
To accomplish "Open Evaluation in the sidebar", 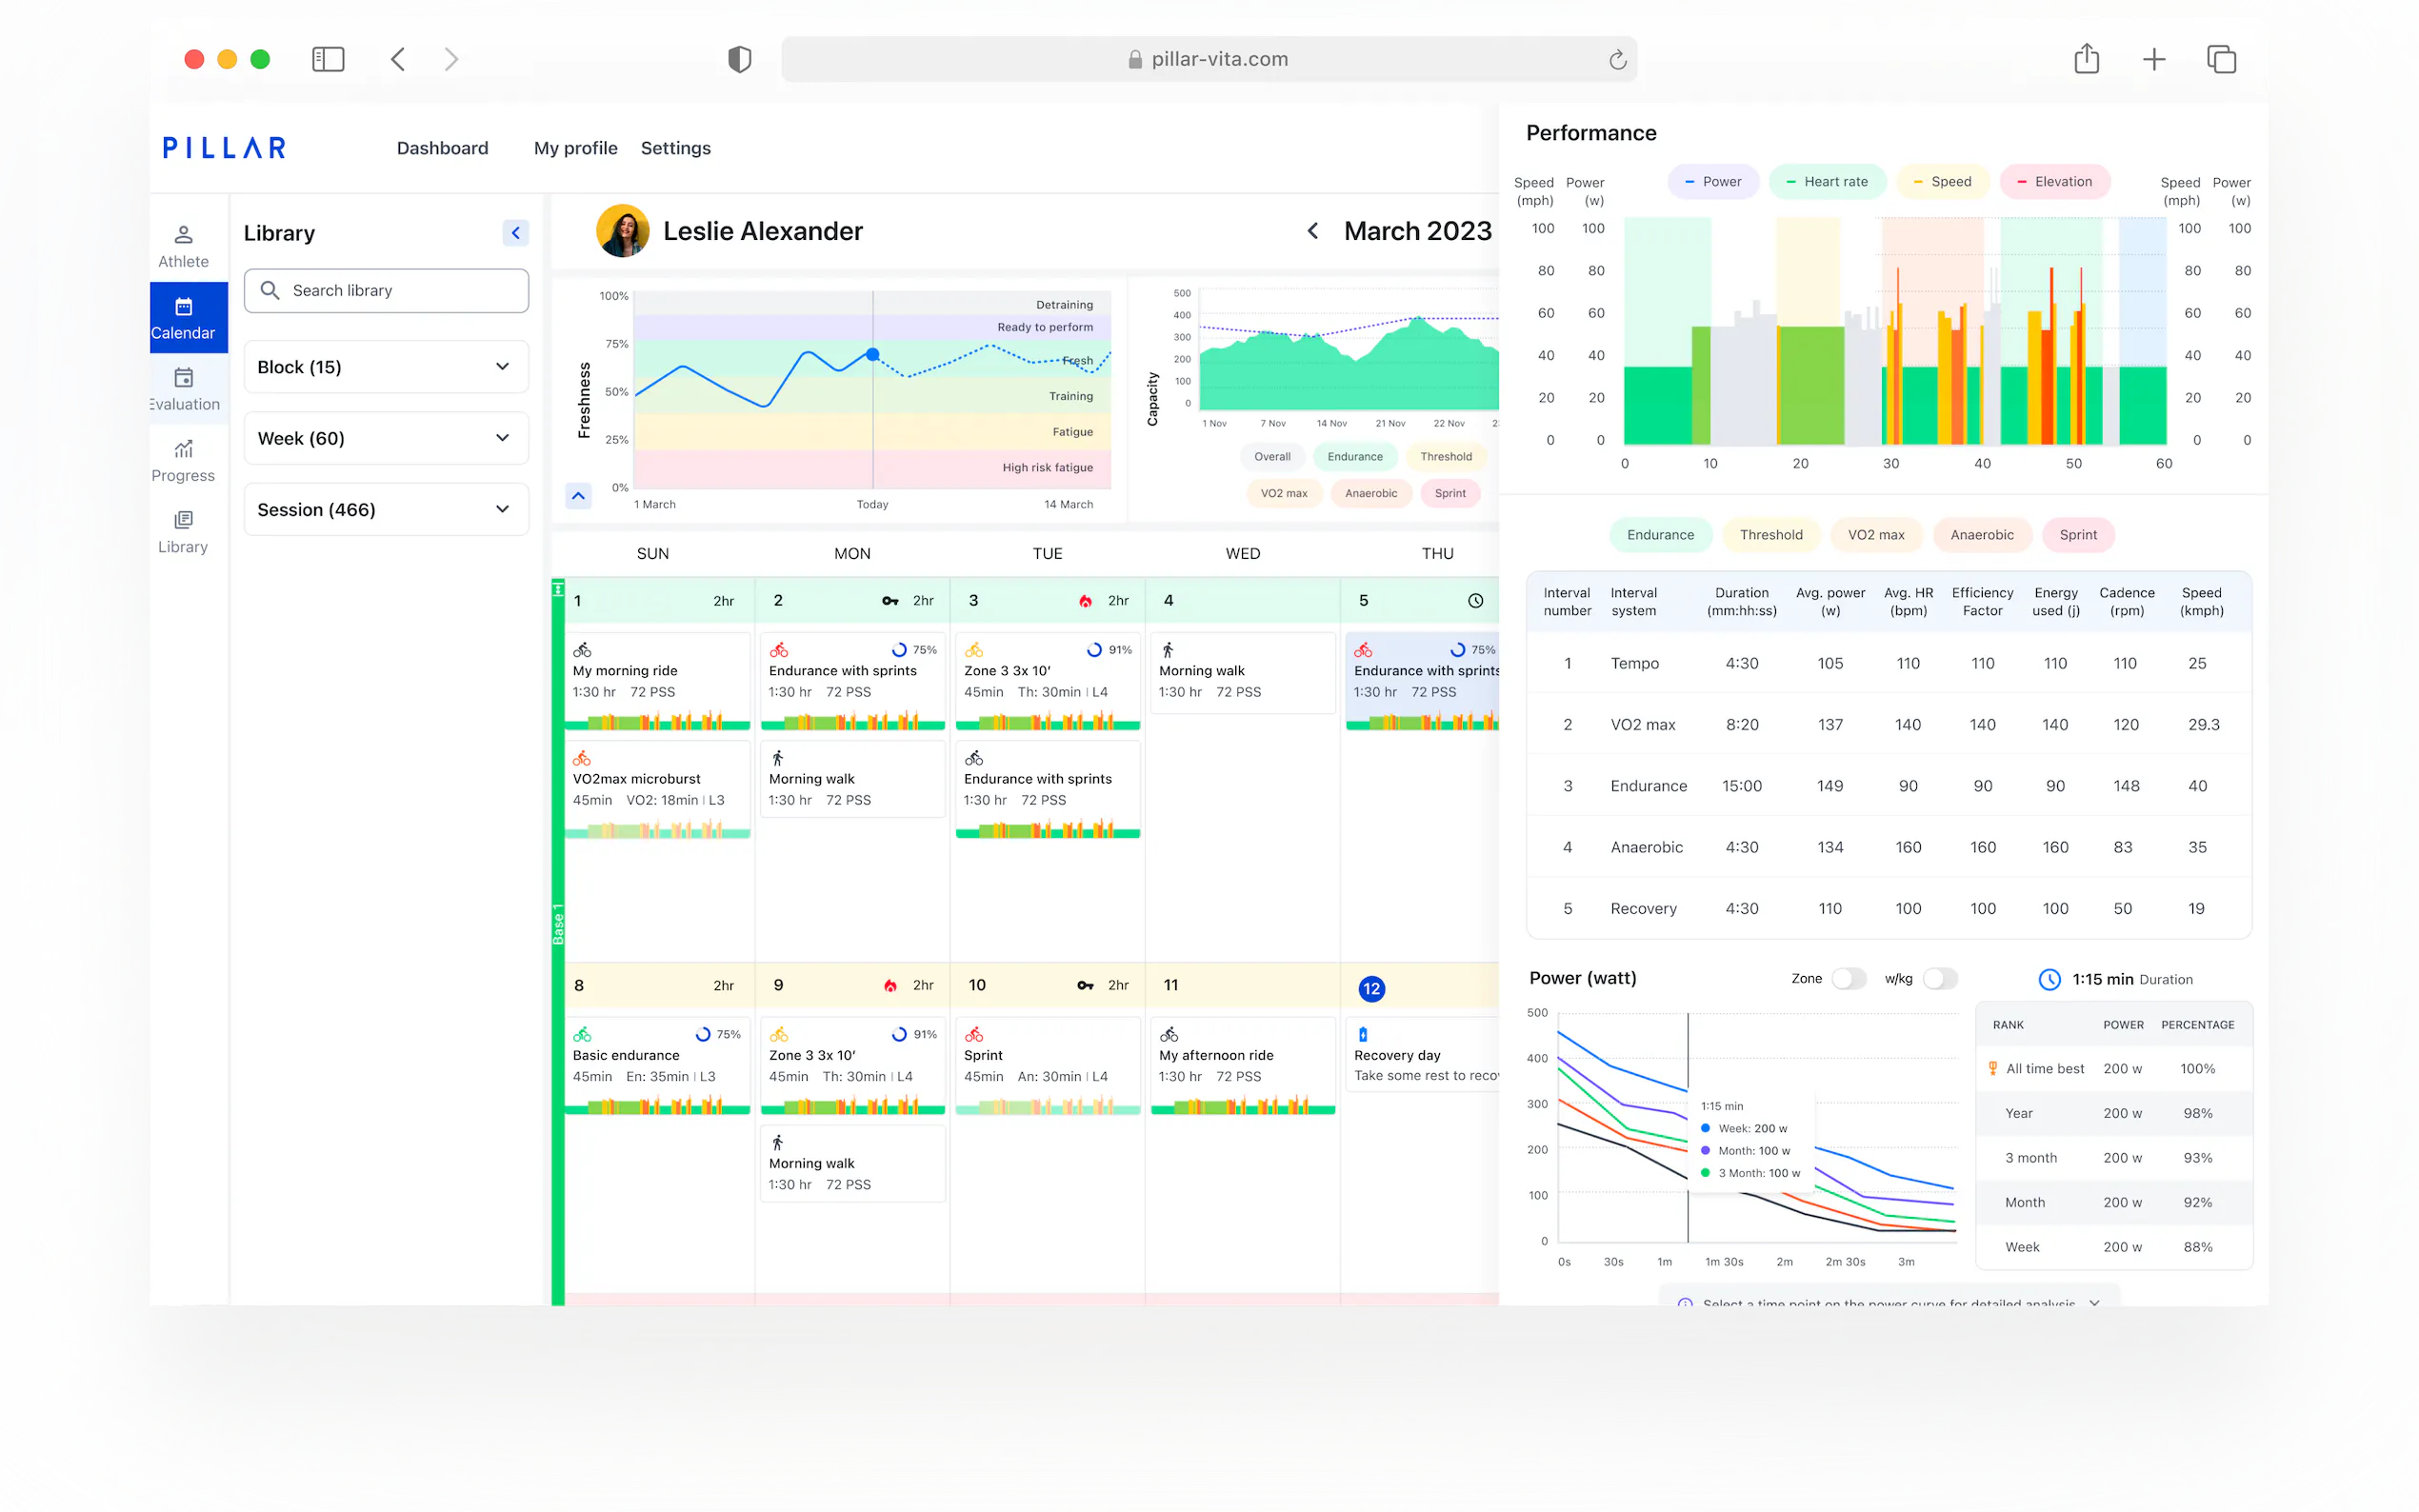I will 183,389.
